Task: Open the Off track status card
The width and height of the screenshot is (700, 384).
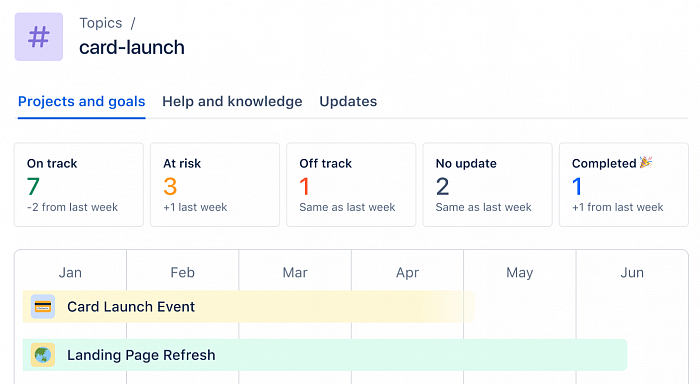Action: 351,184
